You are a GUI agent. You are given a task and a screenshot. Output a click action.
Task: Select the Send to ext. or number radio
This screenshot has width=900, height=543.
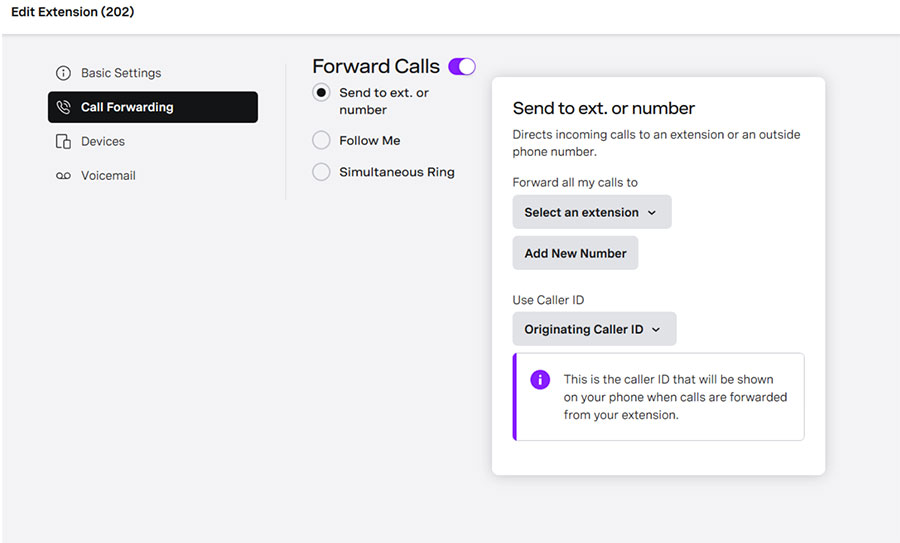(321, 92)
